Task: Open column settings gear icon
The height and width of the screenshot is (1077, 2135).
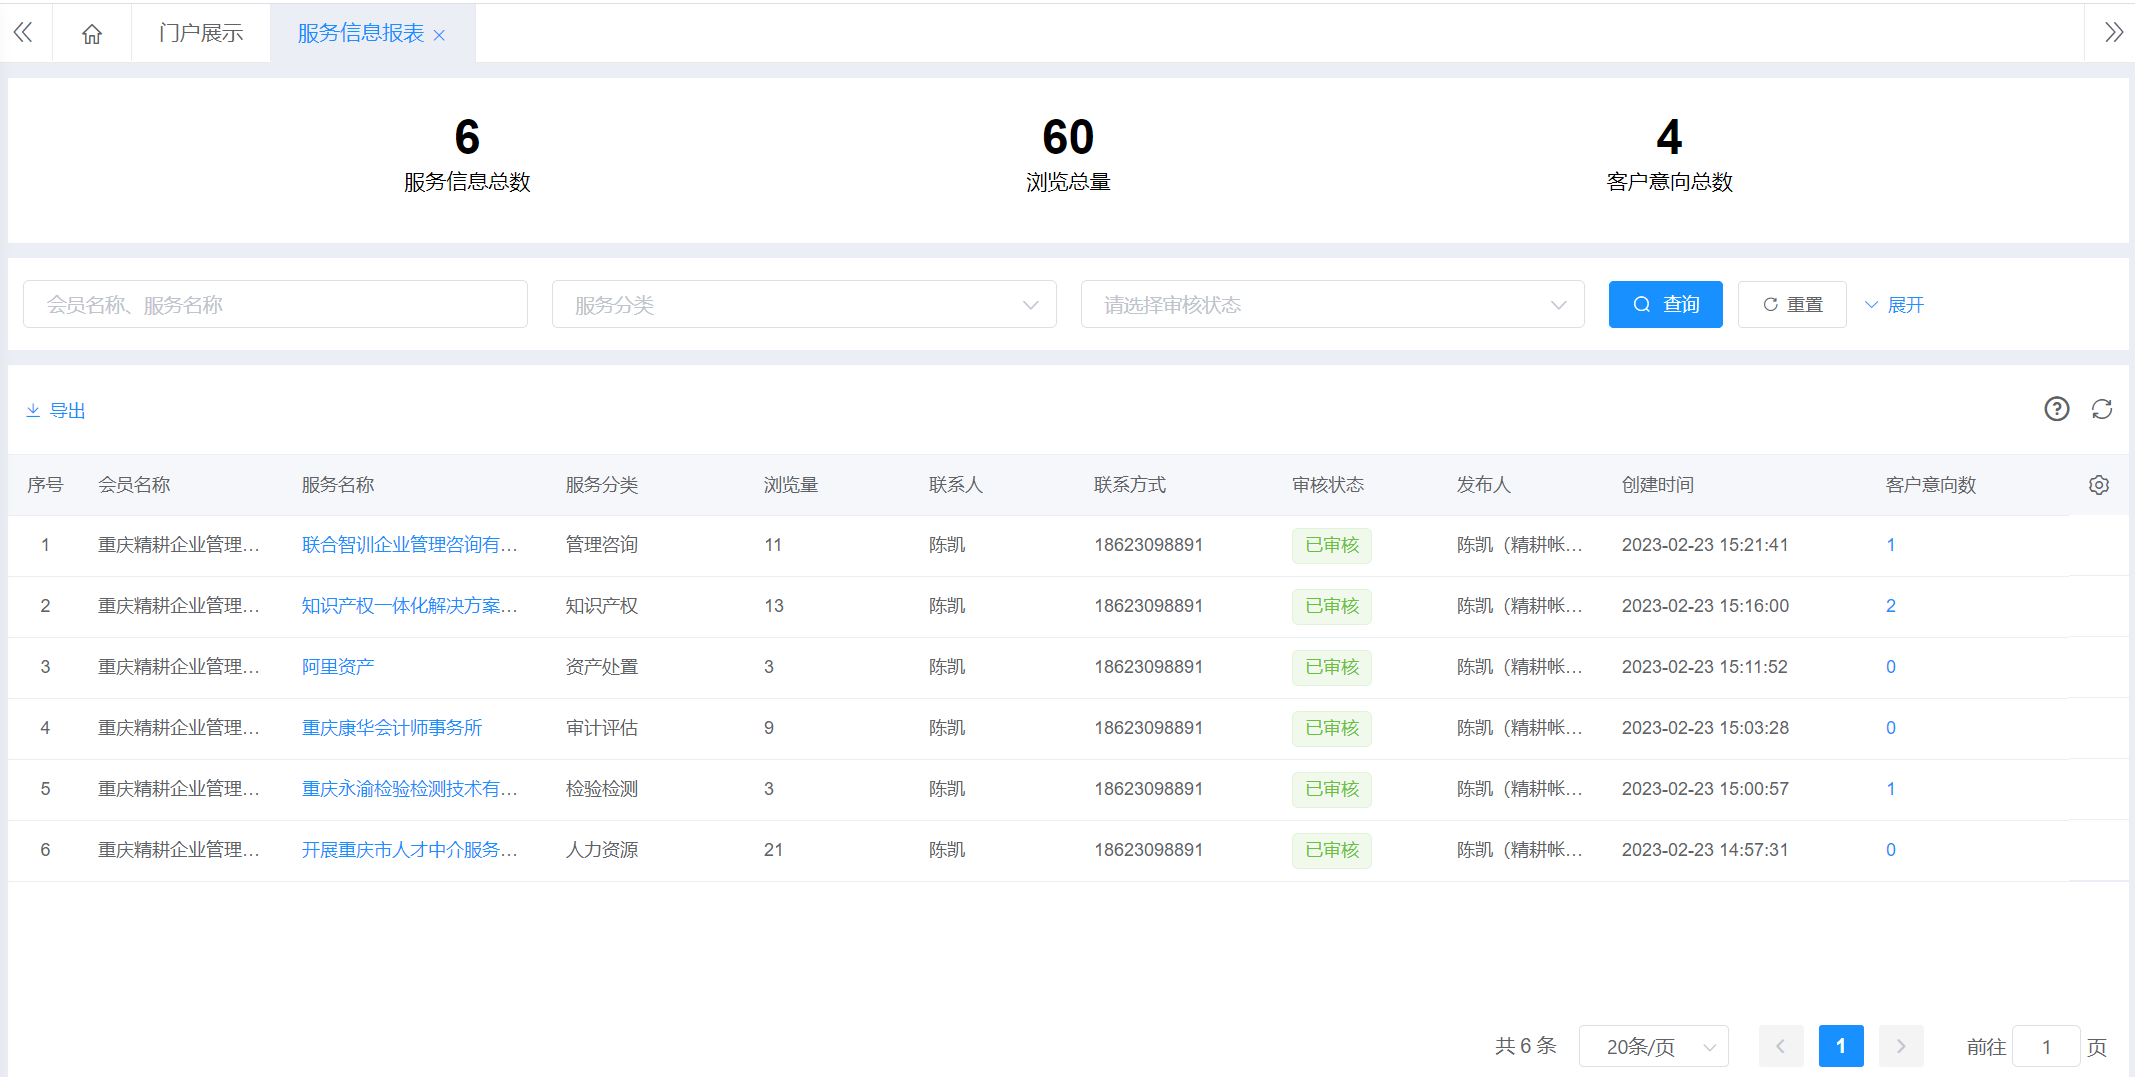Action: pyautogui.click(x=2099, y=485)
